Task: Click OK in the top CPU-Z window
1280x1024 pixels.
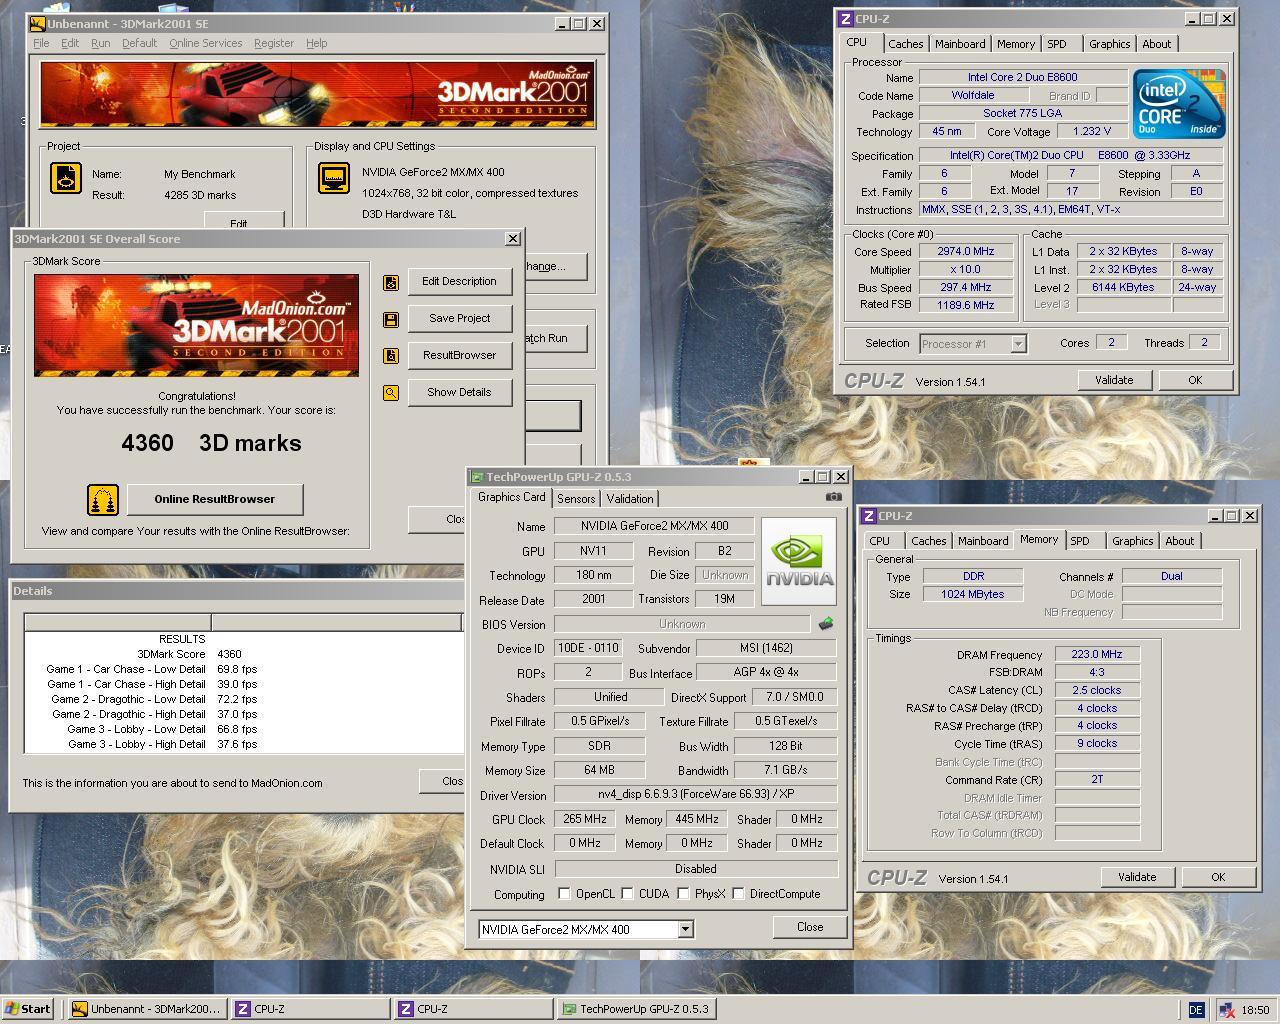Action: tap(1194, 380)
